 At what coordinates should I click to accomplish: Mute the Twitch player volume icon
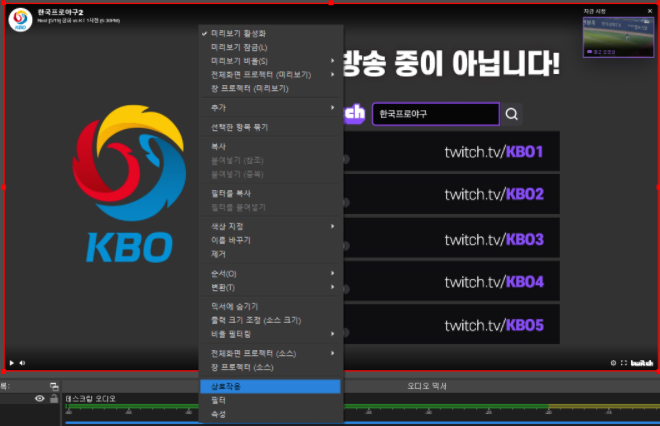(x=22, y=363)
